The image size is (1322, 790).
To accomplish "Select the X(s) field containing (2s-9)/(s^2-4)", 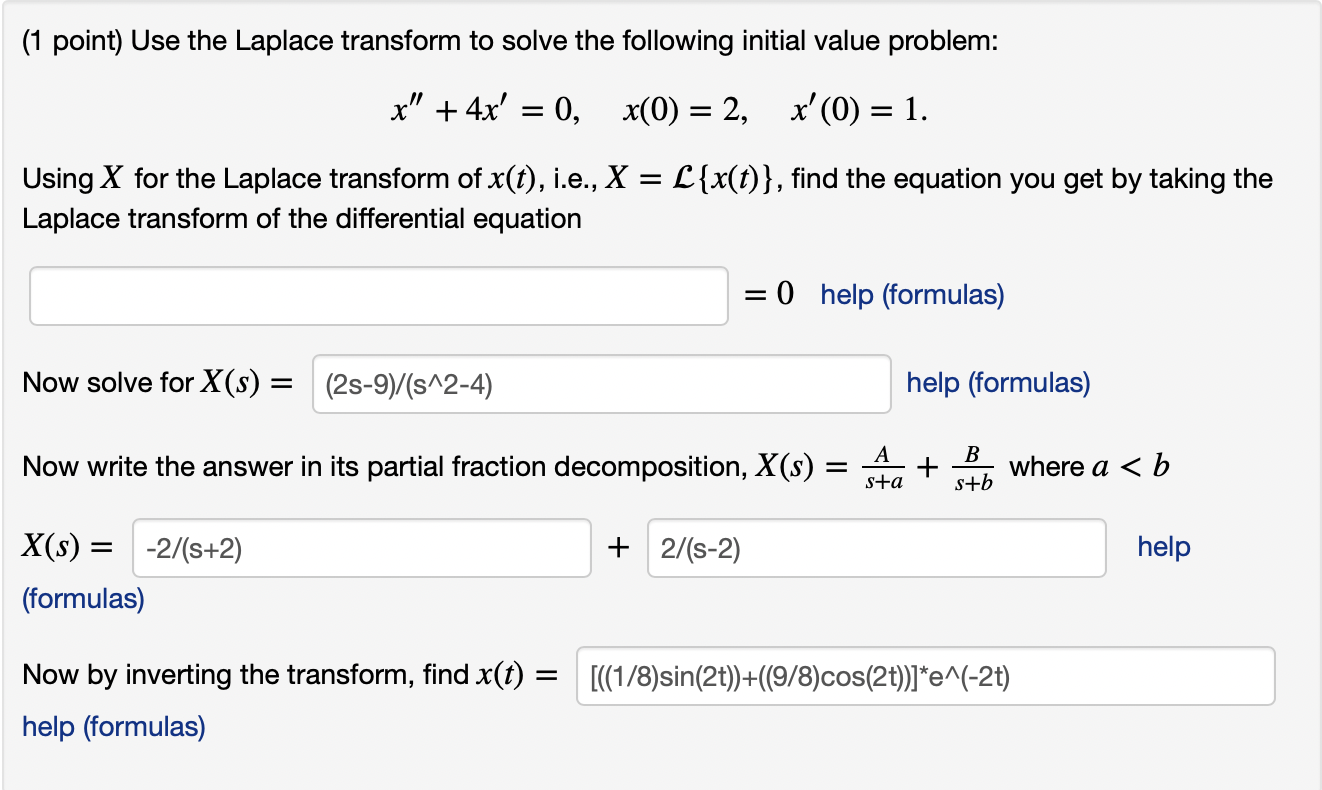I will (600, 384).
